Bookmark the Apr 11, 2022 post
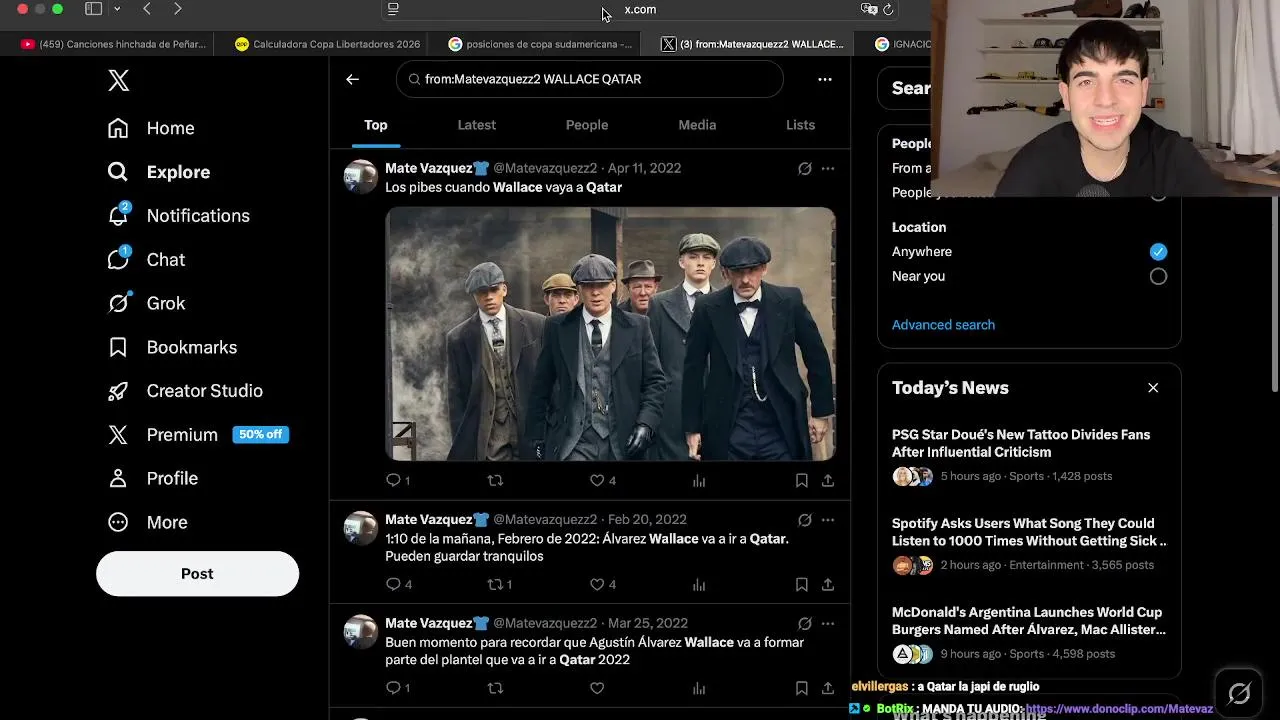 coord(802,481)
